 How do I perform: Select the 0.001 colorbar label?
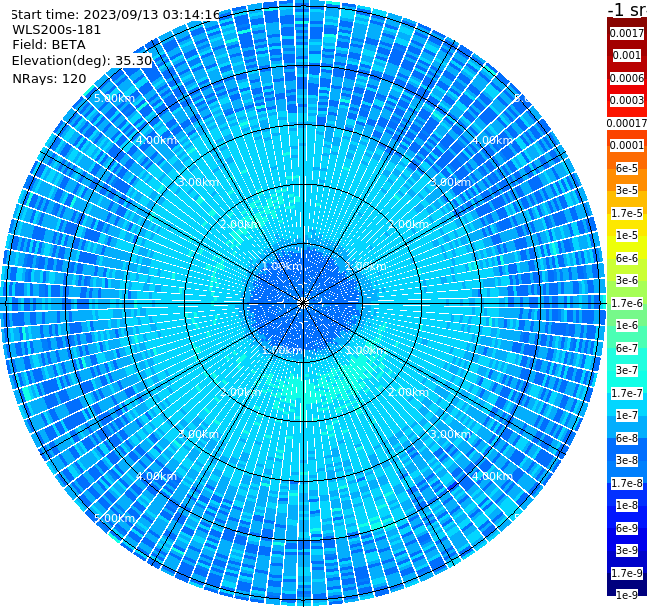click(x=627, y=55)
